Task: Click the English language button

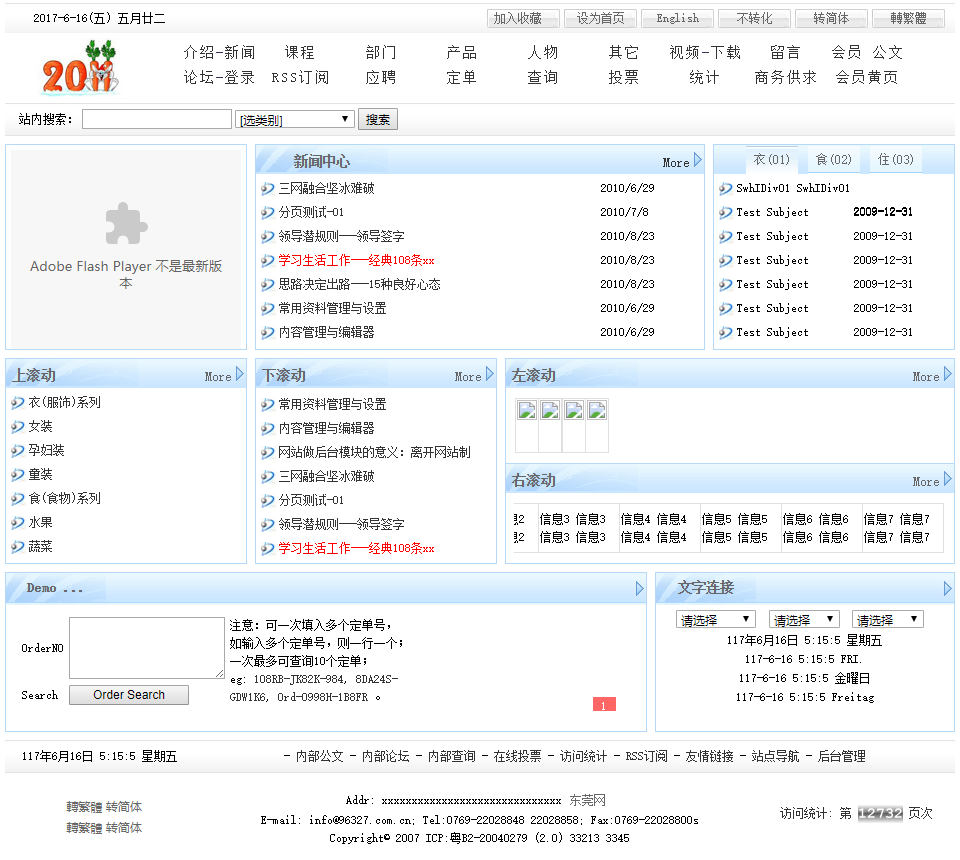Action: click(677, 18)
